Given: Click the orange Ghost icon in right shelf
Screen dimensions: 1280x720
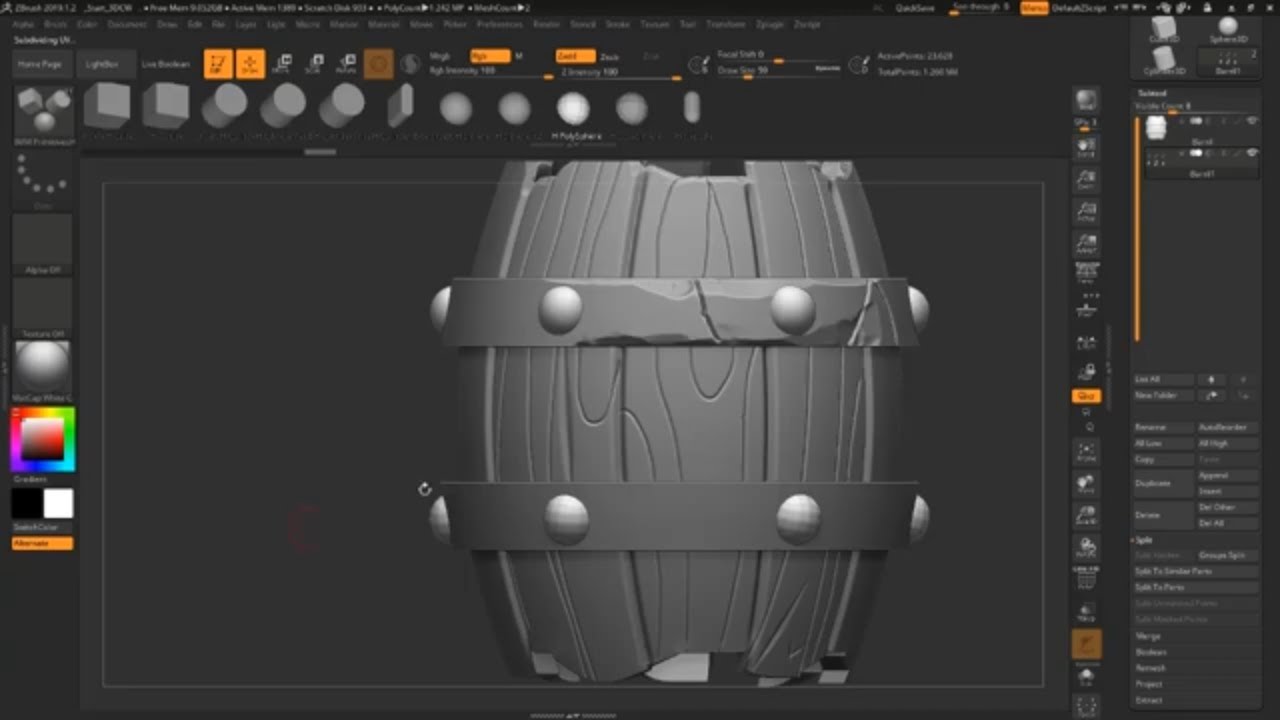Looking at the screenshot, I should pos(1086,644).
